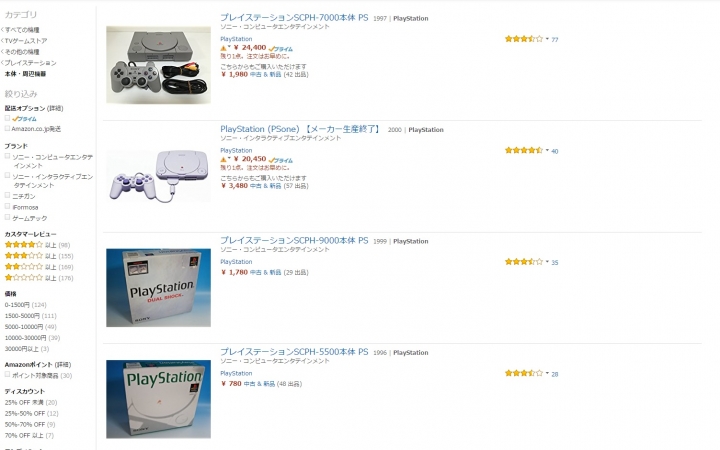The width and height of the screenshot is (720, 450).
Task: Click the 1-star-and-up review filter
Action: click(x=39, y=278)
